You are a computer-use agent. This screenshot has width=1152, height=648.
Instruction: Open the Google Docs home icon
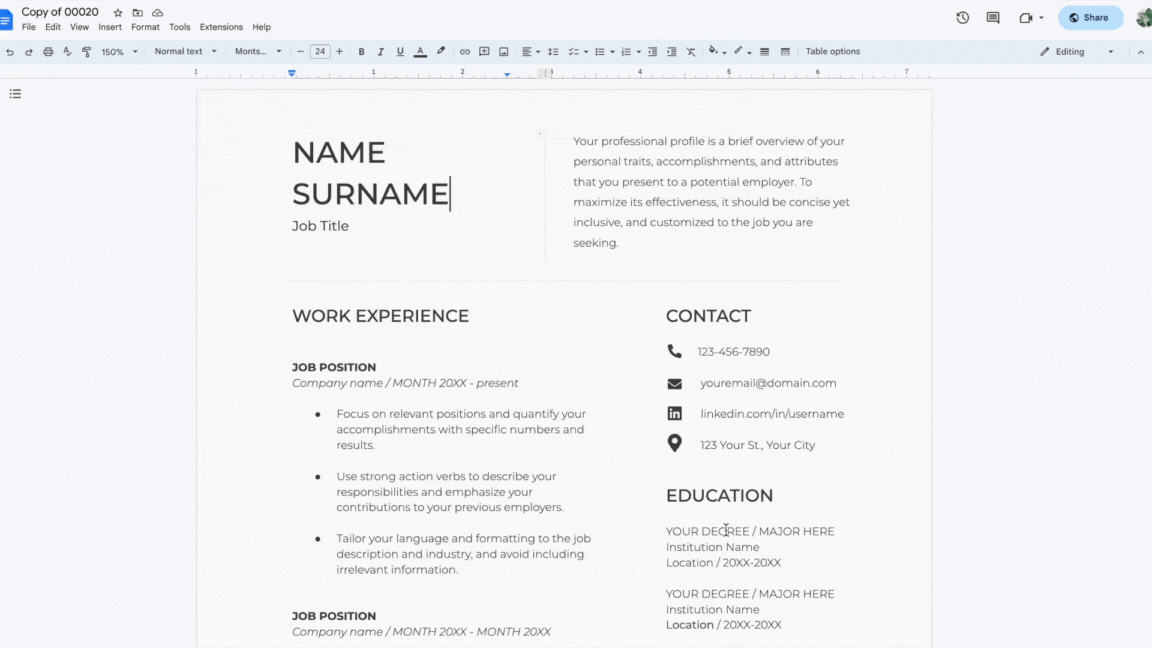coord(6,20)
